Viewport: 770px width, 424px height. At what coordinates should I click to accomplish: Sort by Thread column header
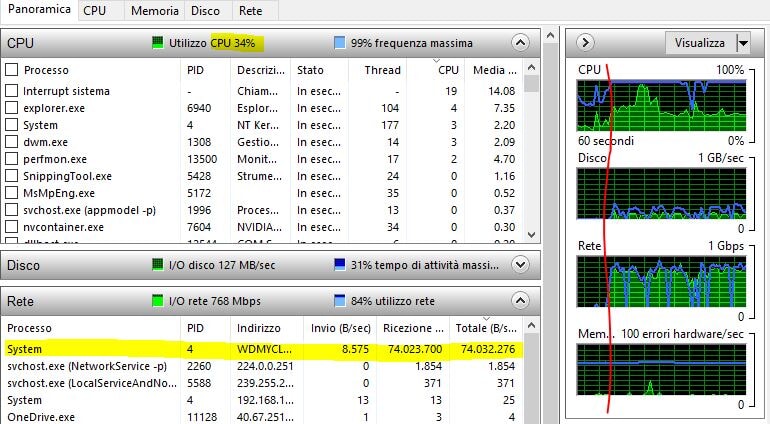click(378, 70)
